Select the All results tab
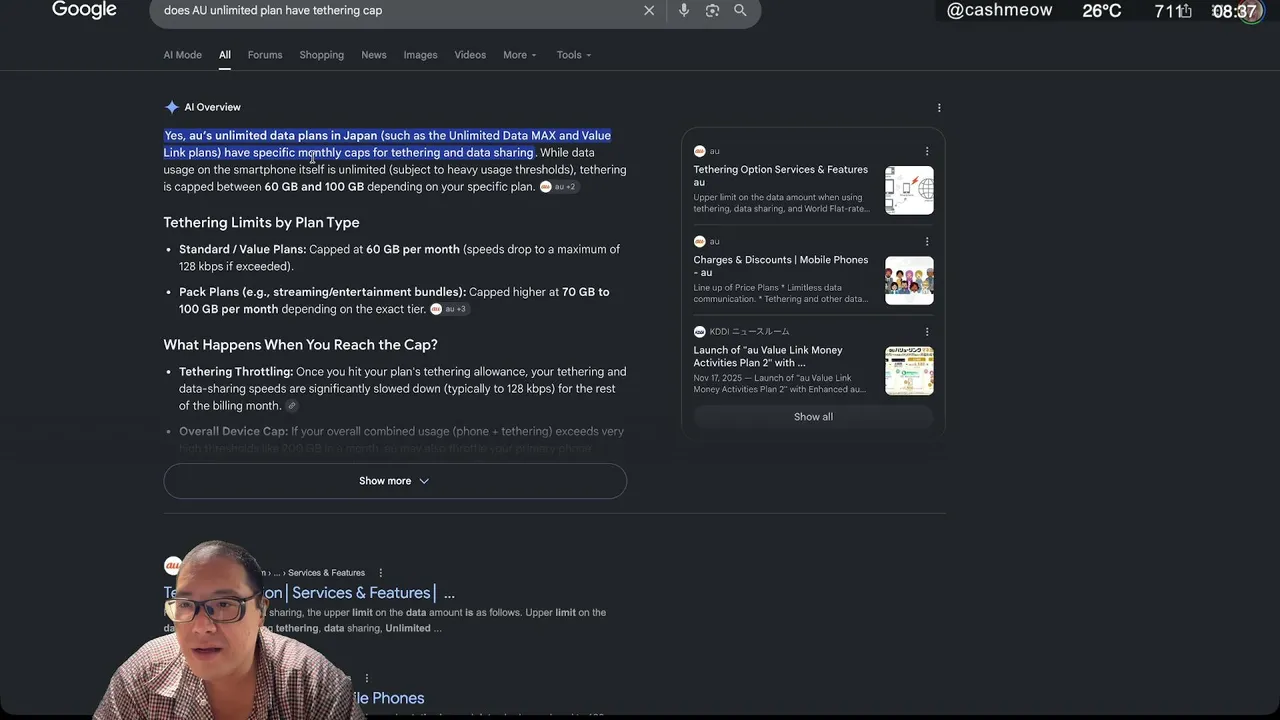 (x=225, y=55)
